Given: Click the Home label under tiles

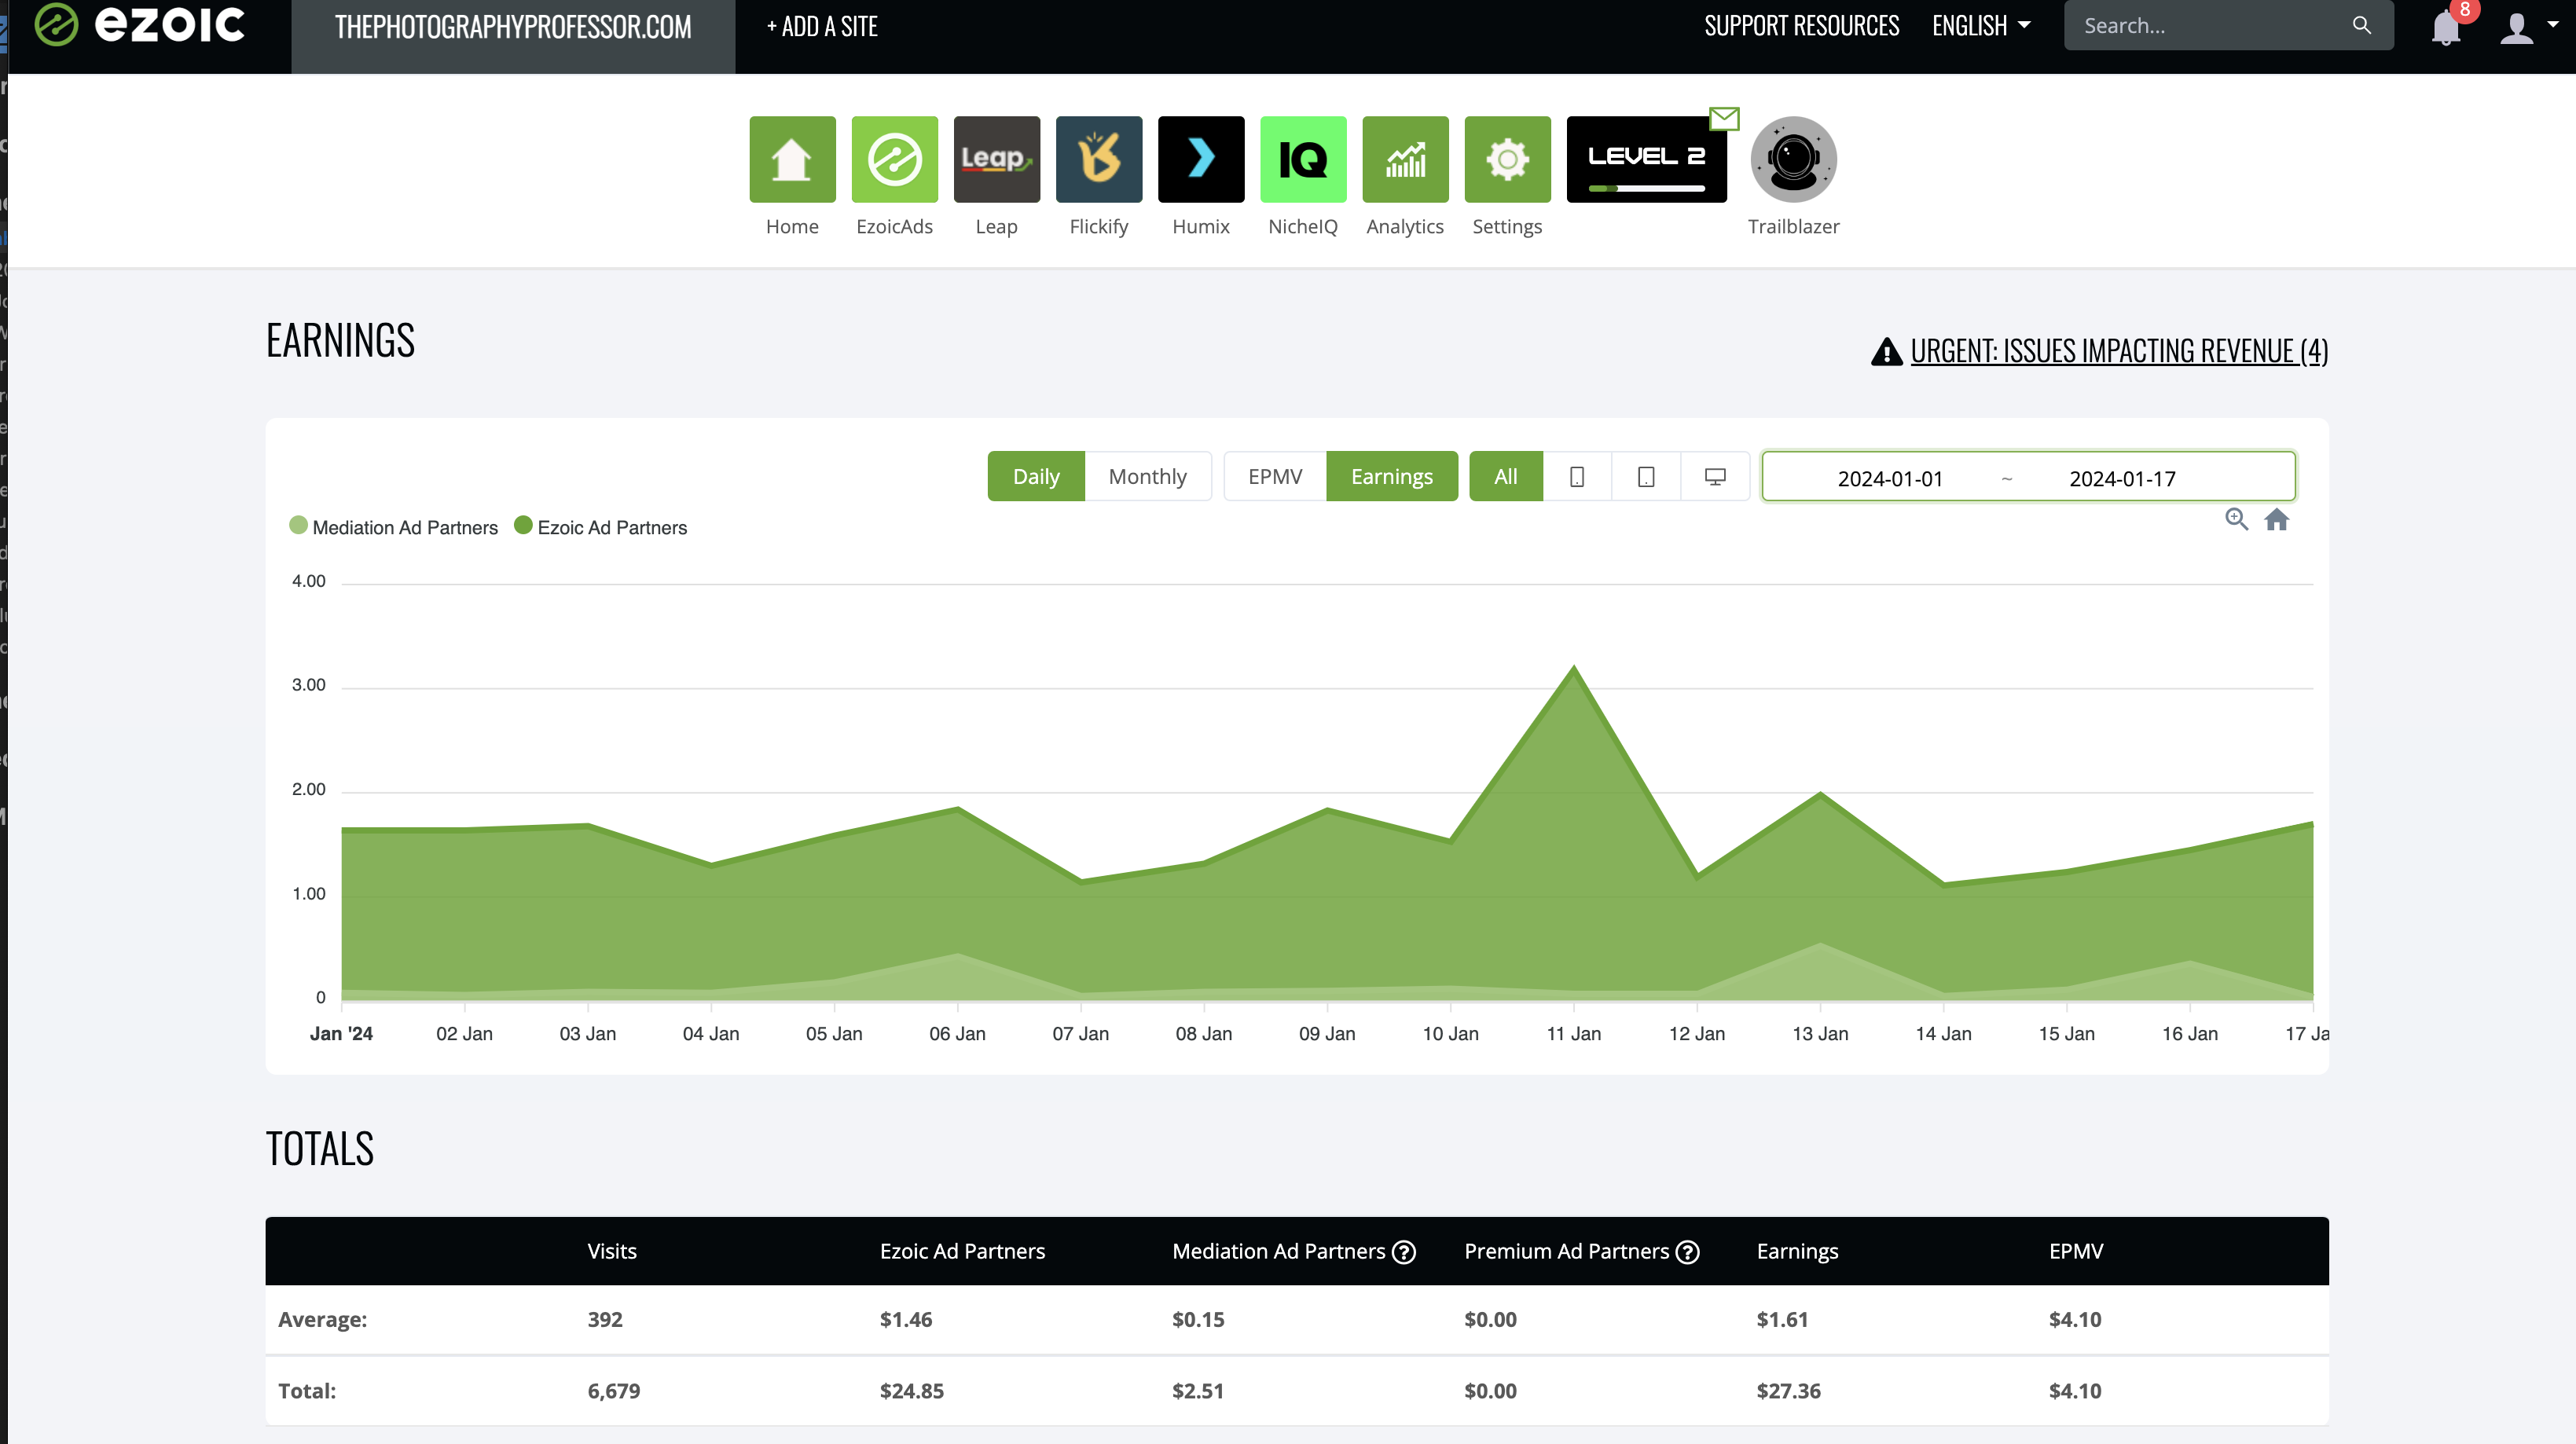Looking at the screenshot, I should 792,227.
